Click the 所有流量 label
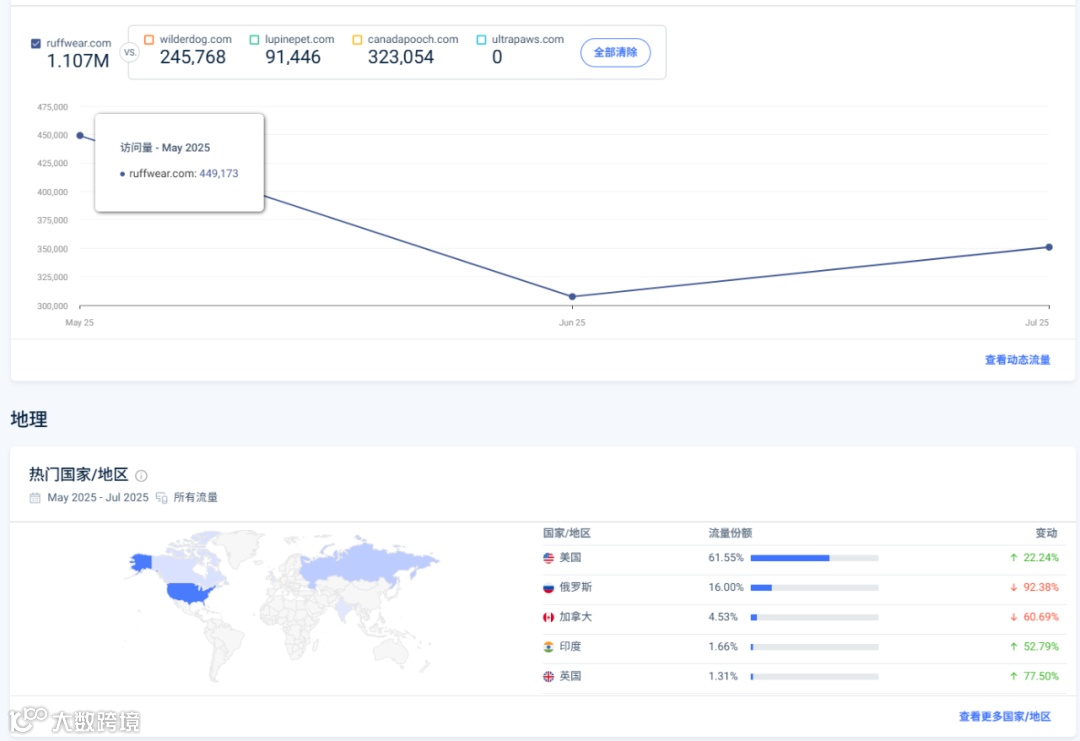1080x741 pixels. (196, 497)
